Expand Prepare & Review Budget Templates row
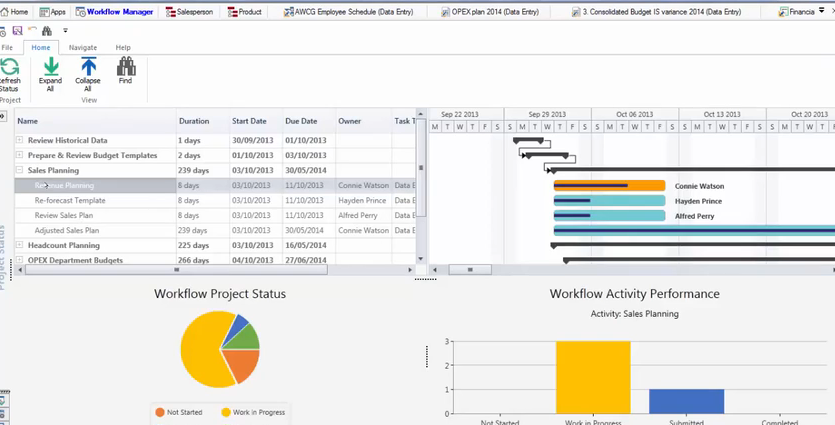 19,155
